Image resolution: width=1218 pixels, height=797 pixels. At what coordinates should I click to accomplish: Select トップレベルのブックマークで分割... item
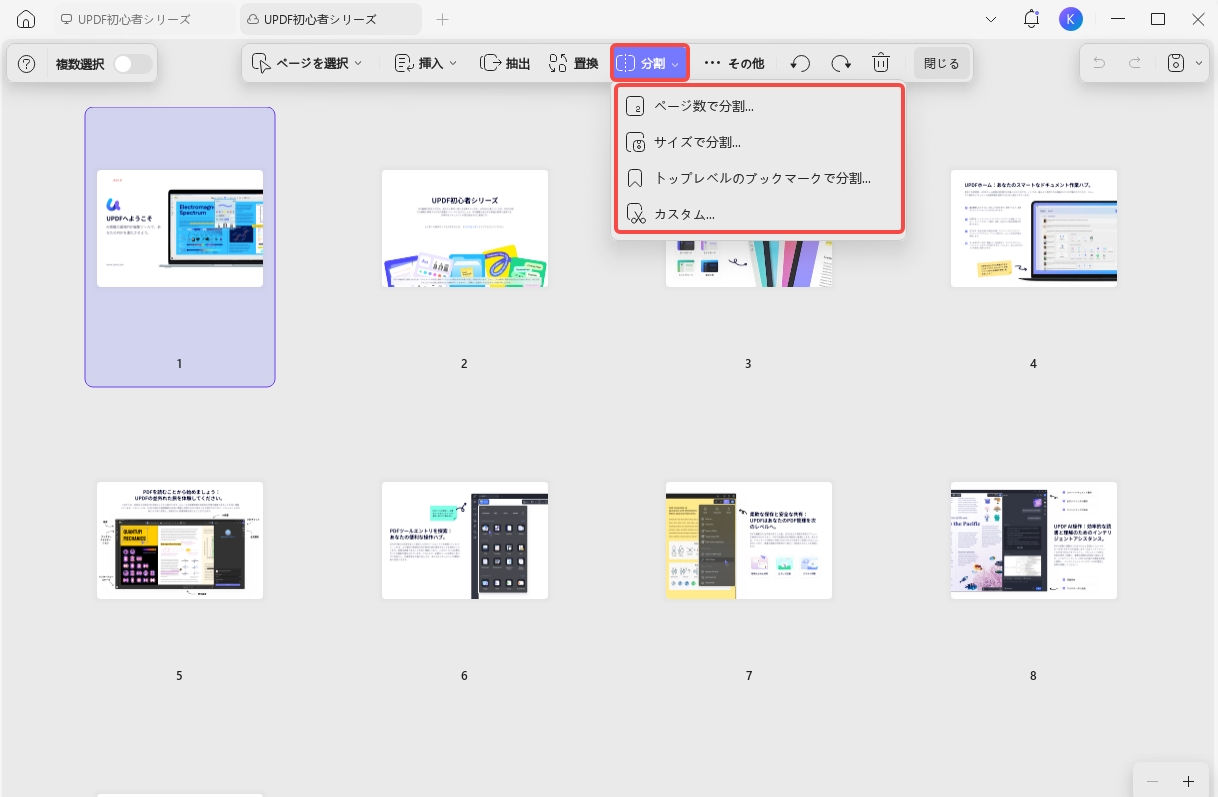click(x=760, y=178)
